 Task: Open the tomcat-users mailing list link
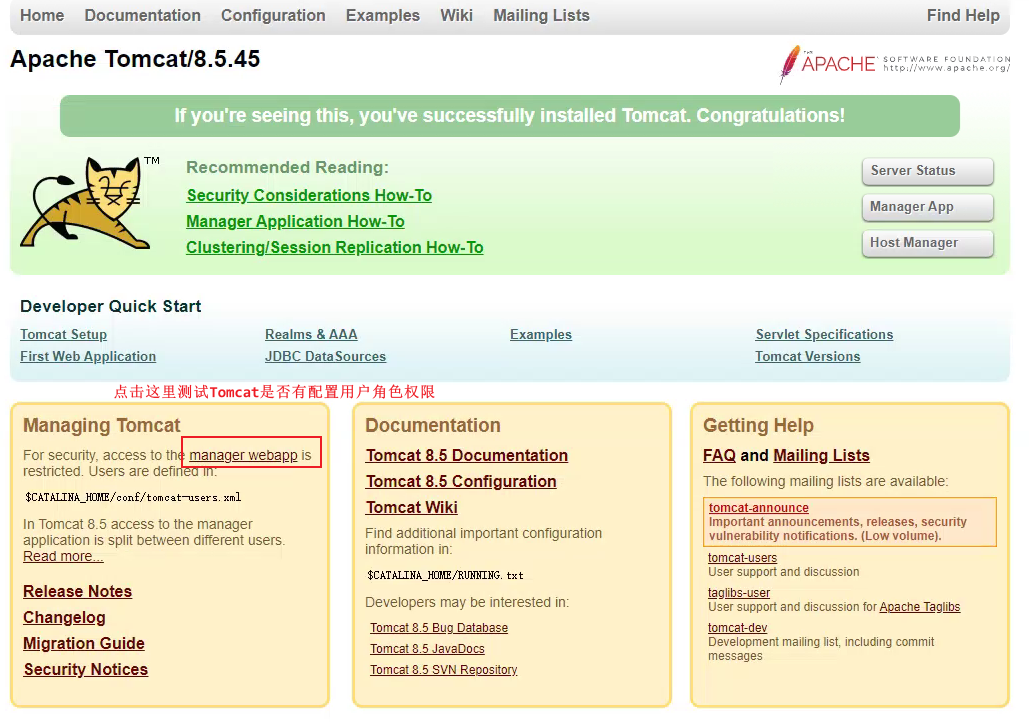click(x=742, y=558)
